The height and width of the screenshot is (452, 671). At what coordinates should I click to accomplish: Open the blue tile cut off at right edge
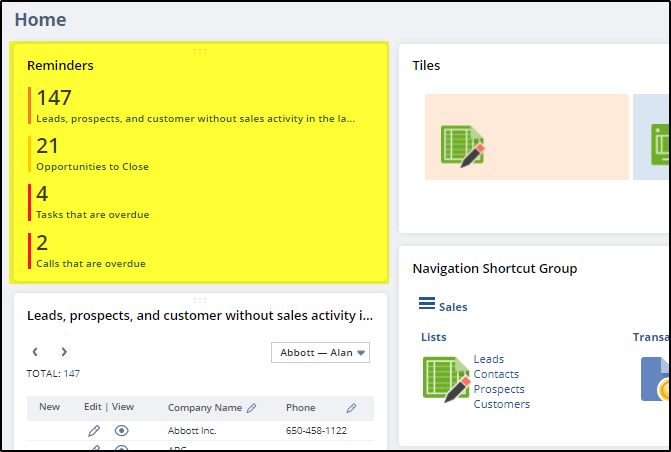click(x=651, y=137)
